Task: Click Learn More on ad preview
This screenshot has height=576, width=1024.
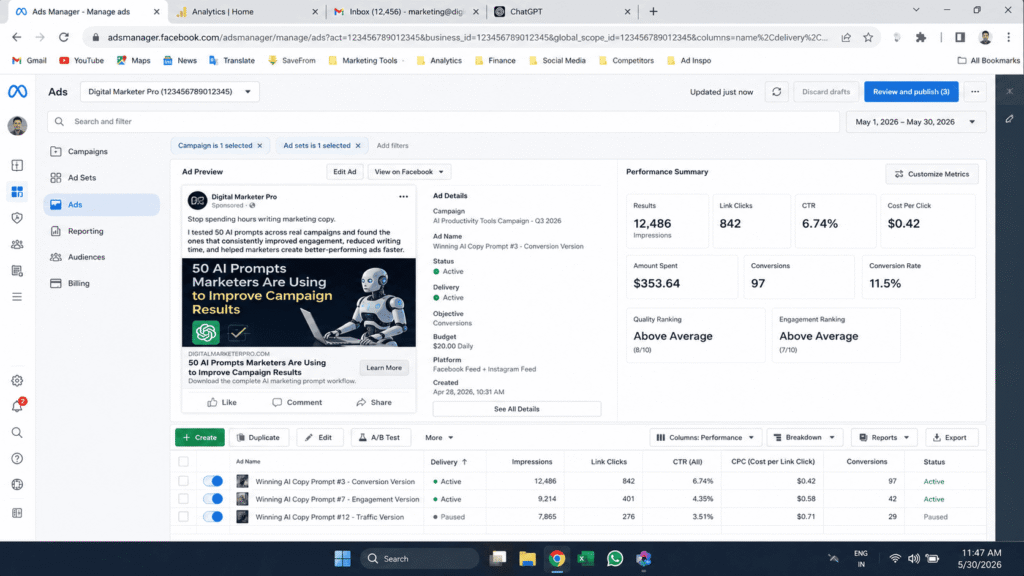Action: point(384,368)
